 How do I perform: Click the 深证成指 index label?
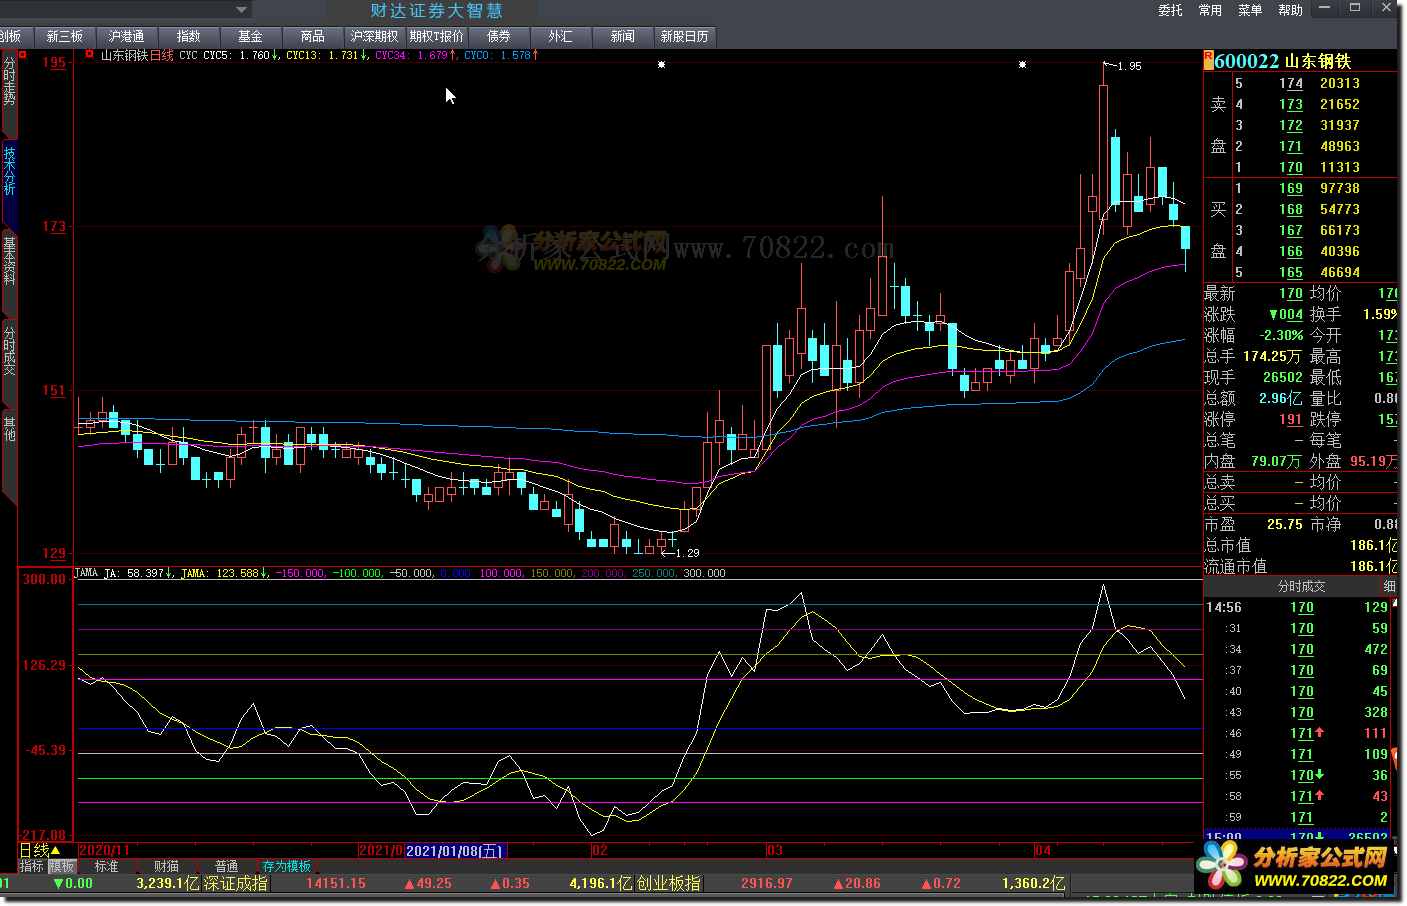236,883
